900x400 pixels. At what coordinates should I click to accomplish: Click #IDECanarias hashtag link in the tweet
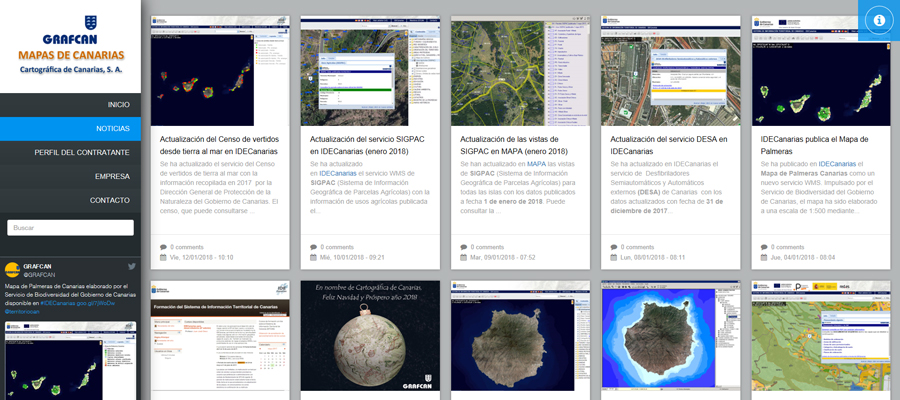coord(59,303)
